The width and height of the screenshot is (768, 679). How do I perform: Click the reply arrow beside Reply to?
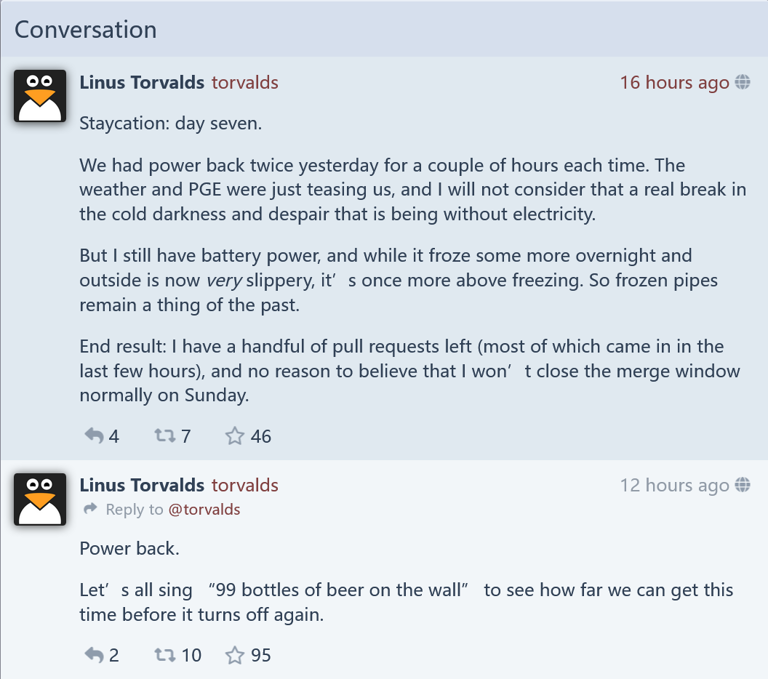90,509
